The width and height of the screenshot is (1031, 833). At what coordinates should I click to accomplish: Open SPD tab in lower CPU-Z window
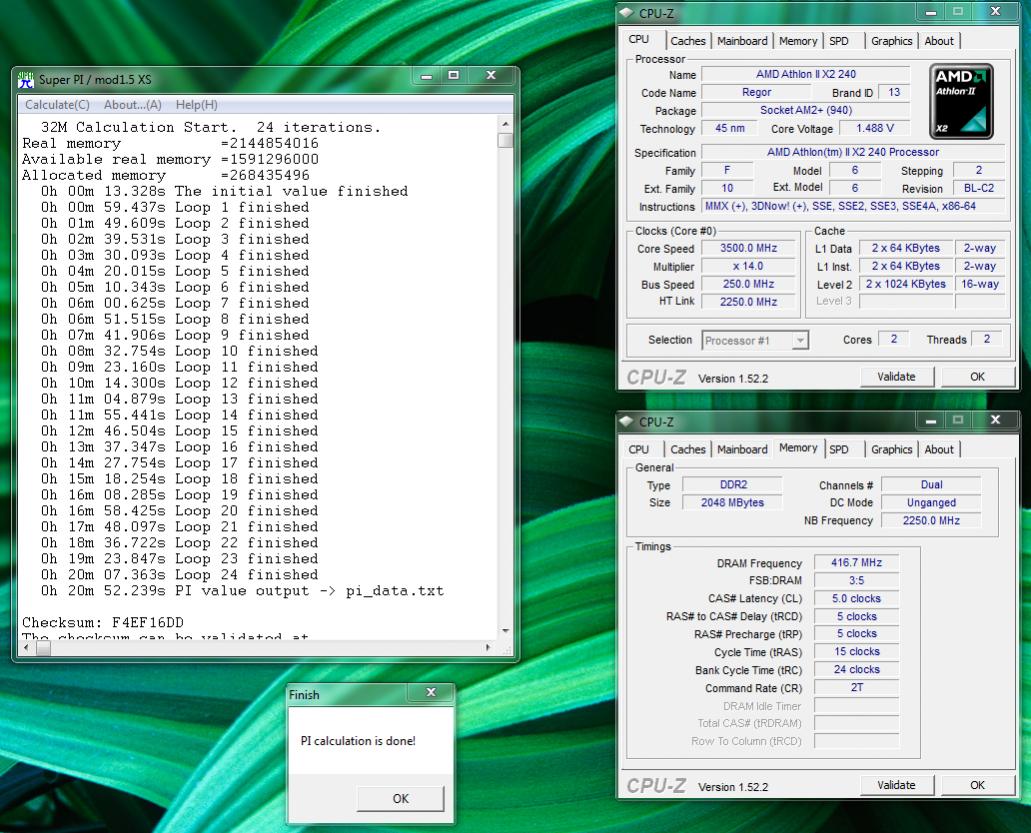click(x=839, y=450)
